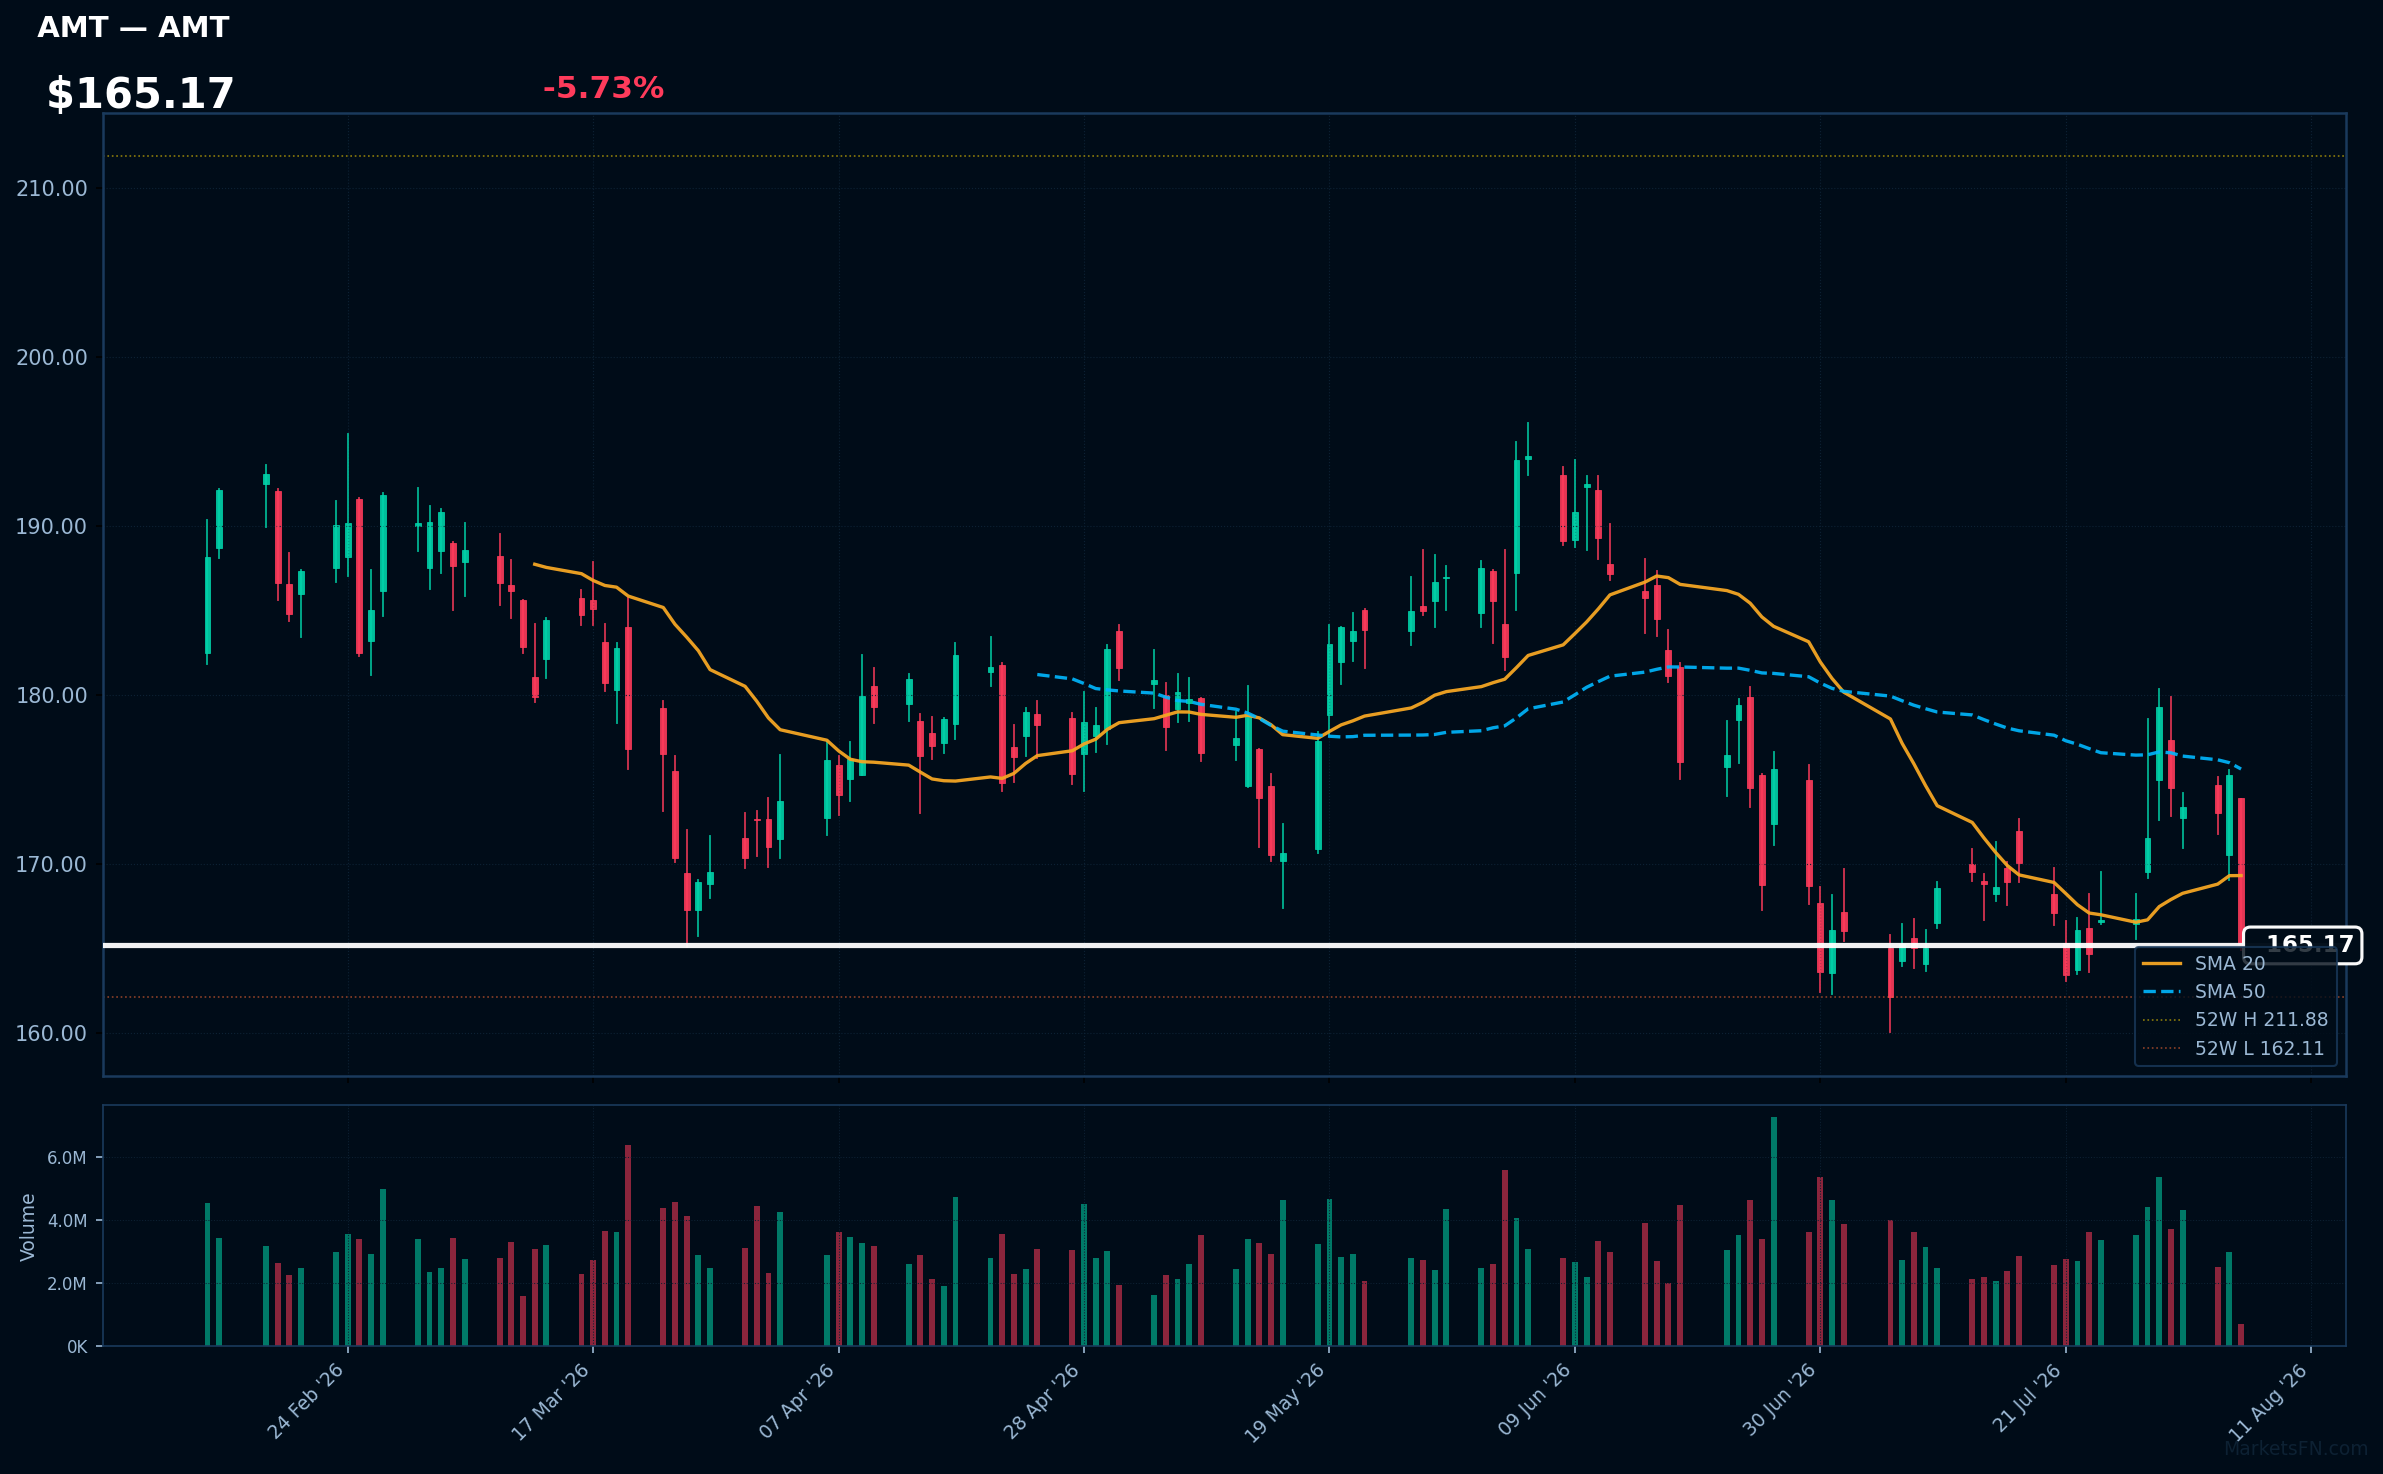Click the 19 May '26 date label

(1285, 1402)
